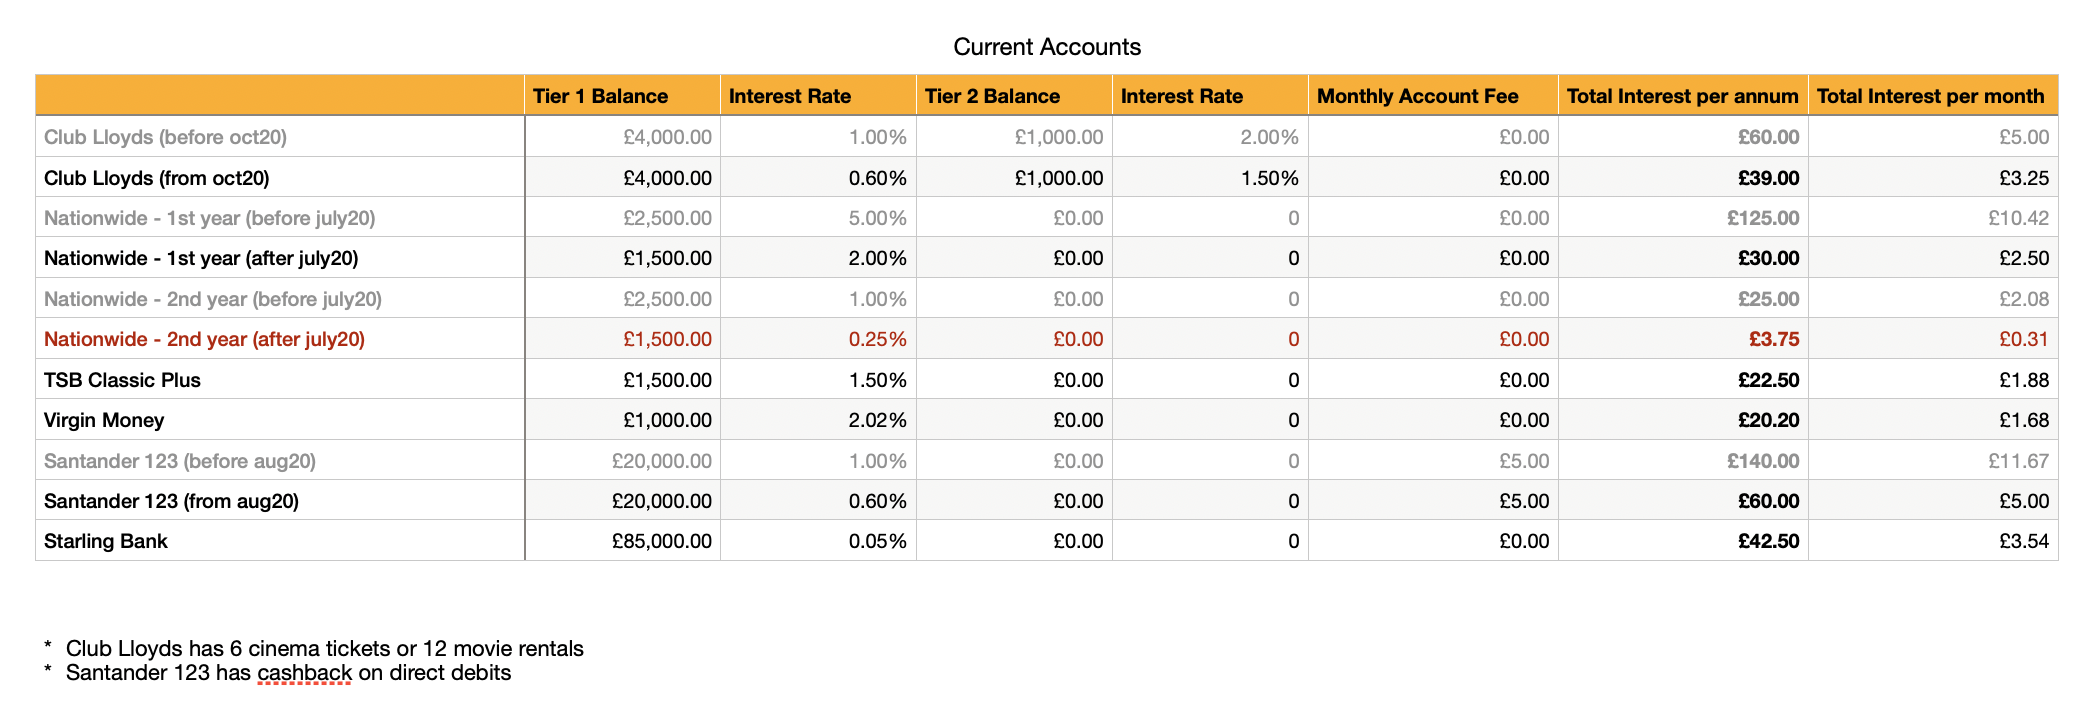Viewport: 2090px width, 720px height.
Task: Select Santander 123 (from aug20) label
Action: pos(171,501)
